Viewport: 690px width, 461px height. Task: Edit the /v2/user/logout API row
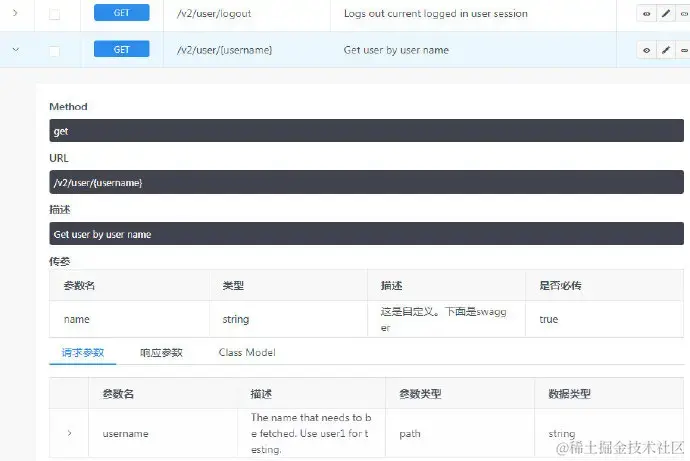(x=666, y=14)
